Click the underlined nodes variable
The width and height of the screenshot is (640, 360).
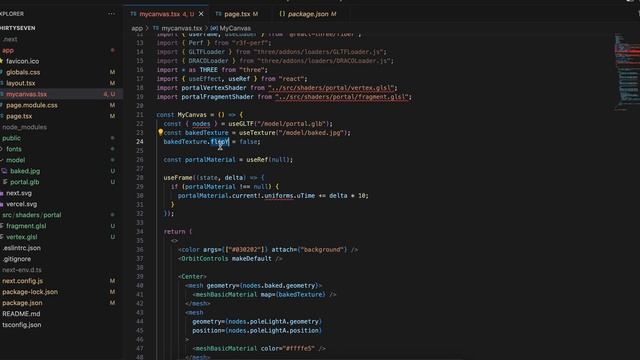[201, 124]
